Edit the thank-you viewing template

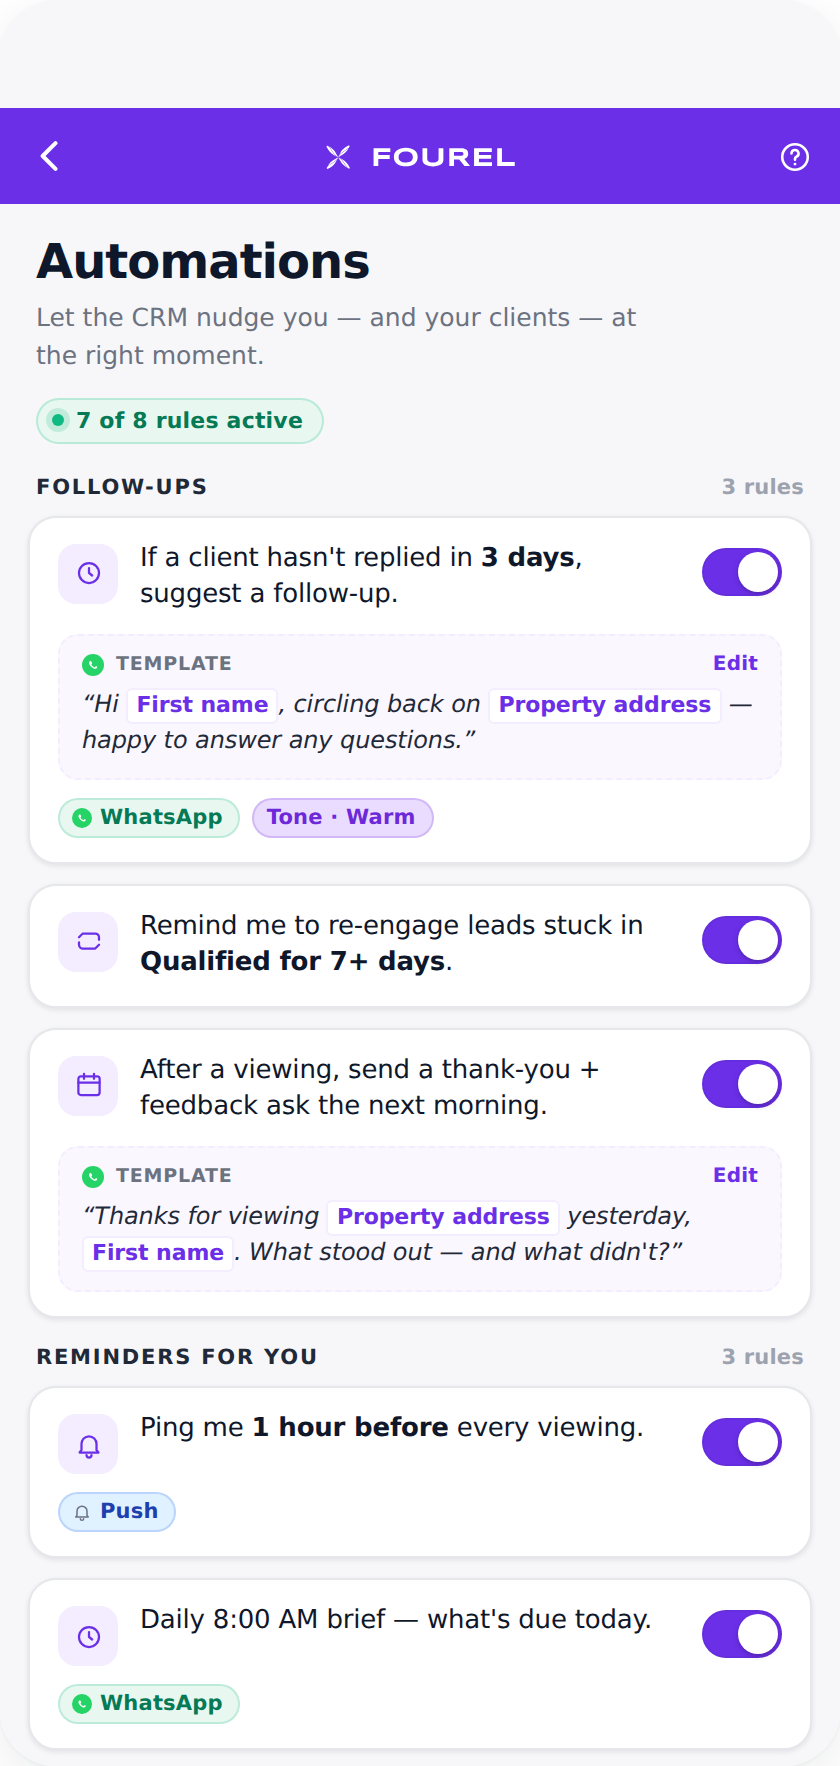pyautogui.click(x=735, y=1175)
